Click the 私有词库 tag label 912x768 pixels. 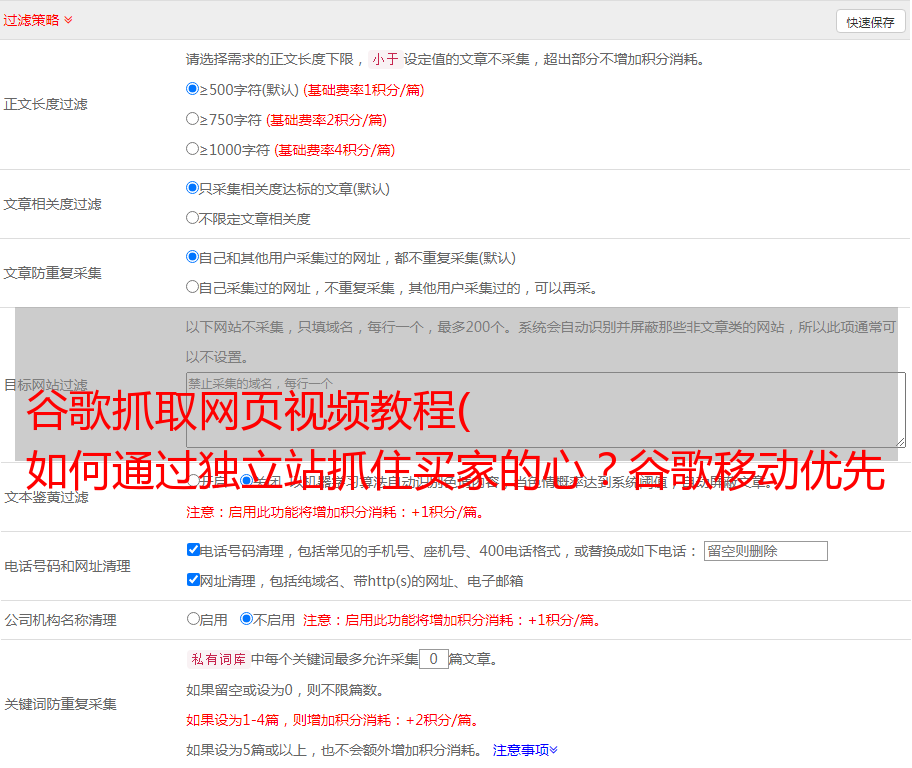pyautogui.click(x=216, y=659)
